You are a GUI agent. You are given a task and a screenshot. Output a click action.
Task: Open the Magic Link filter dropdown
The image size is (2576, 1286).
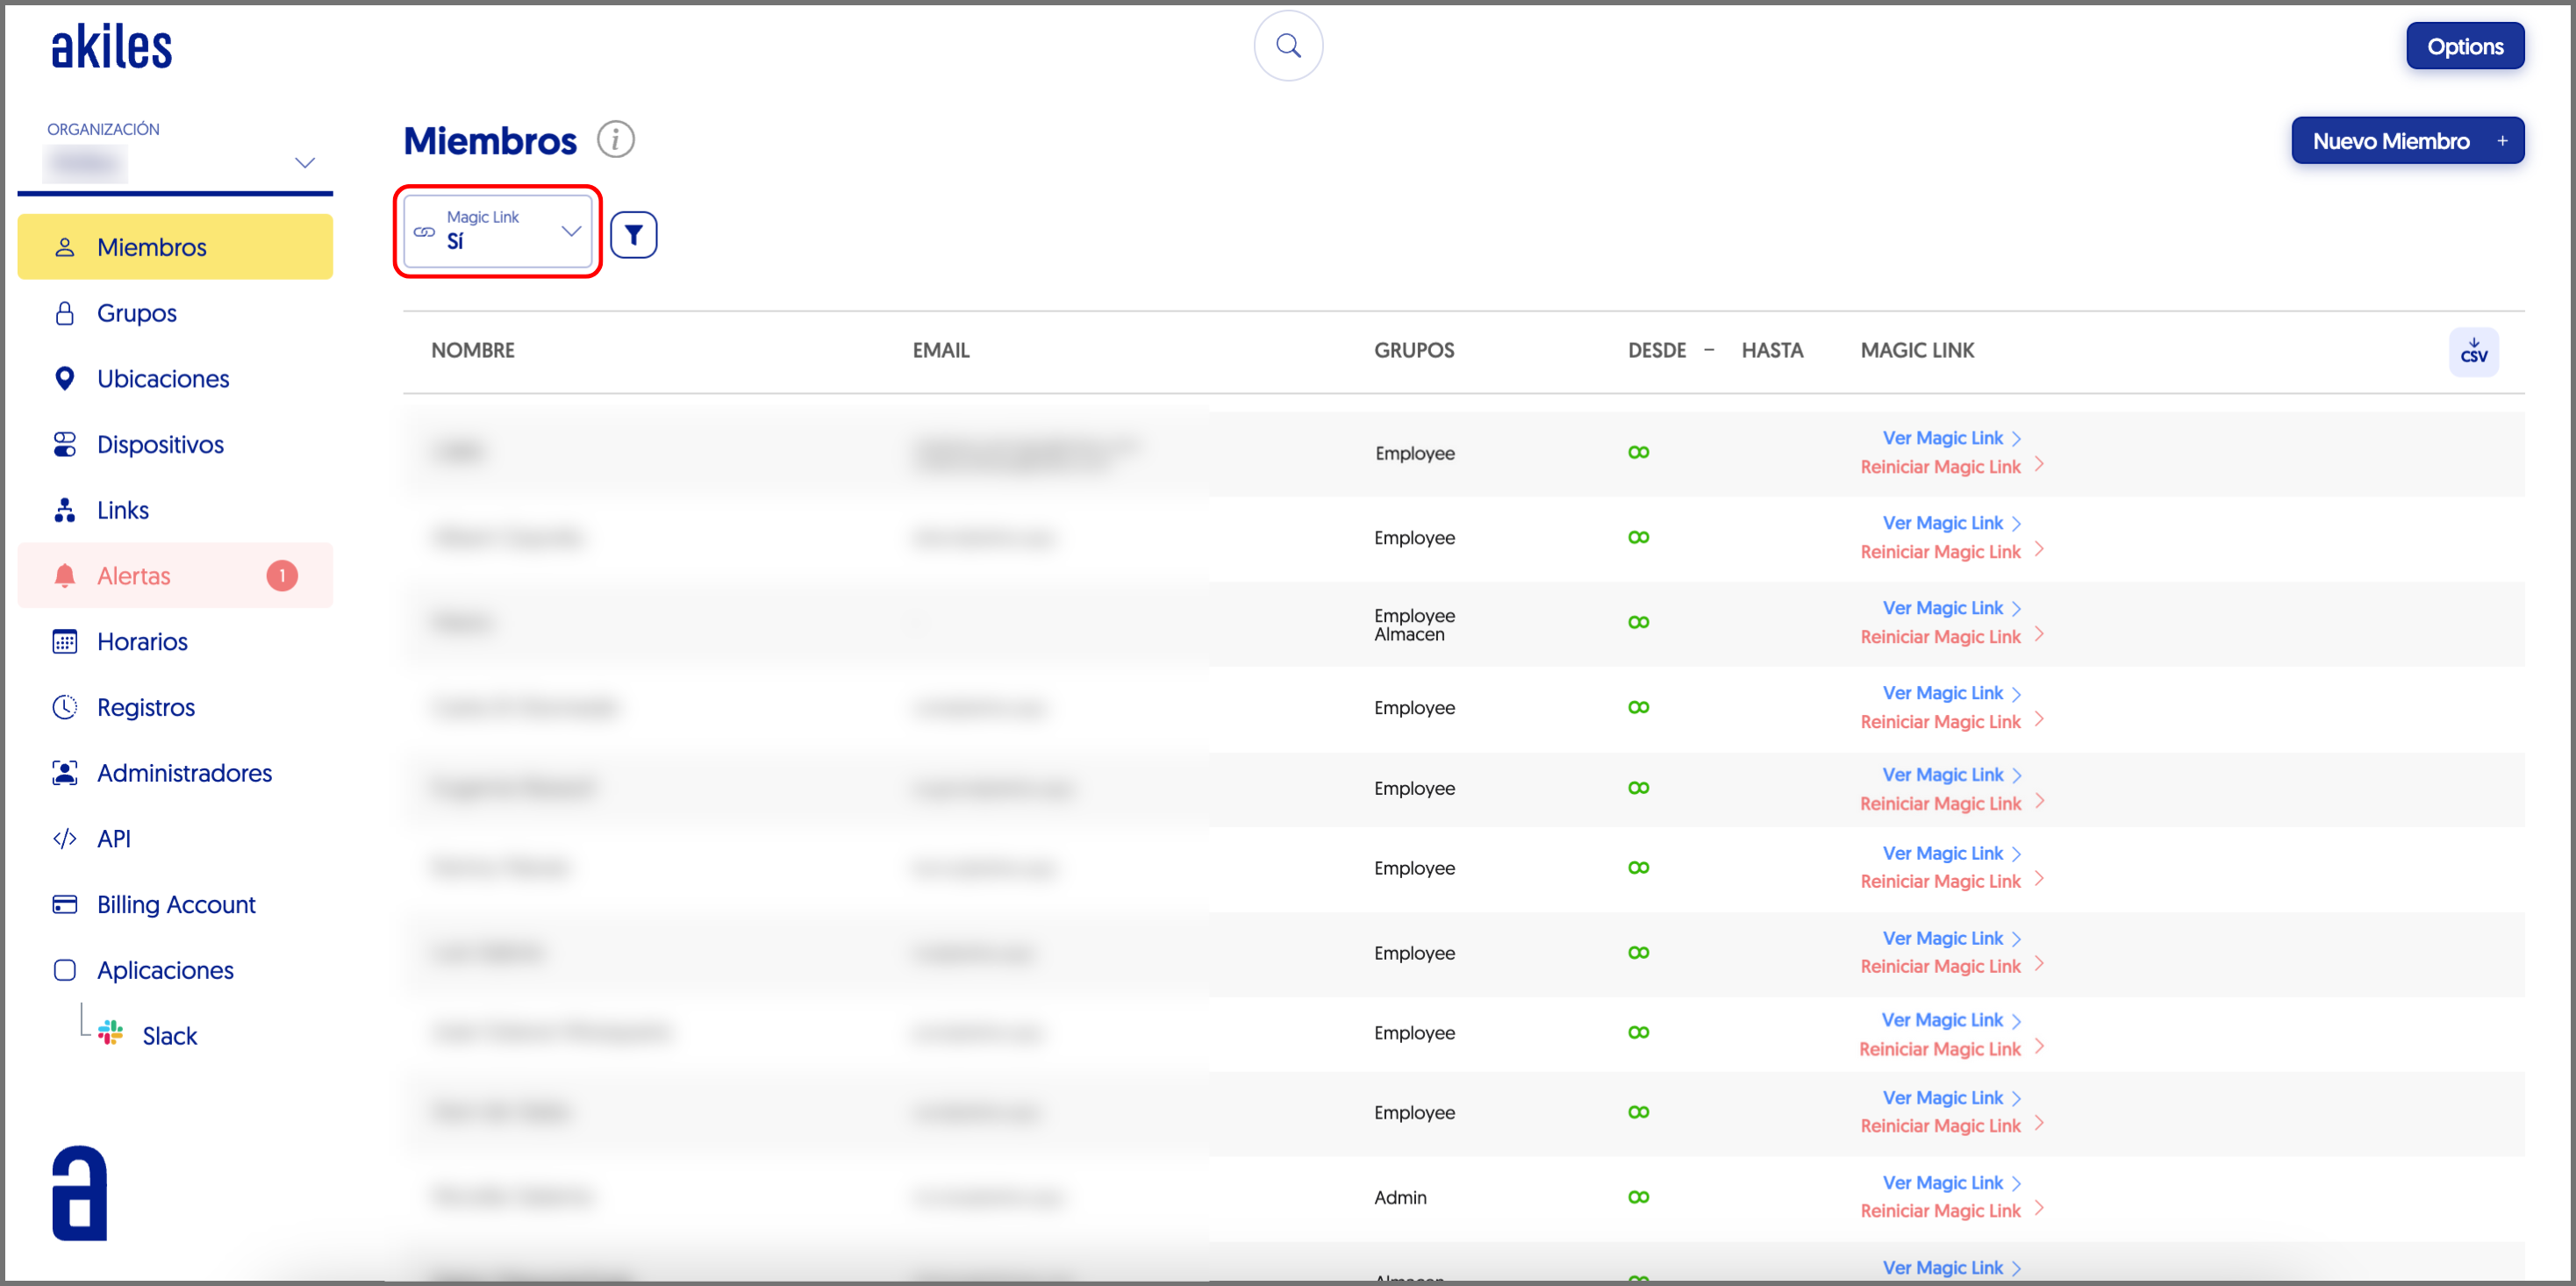coord(498,230)
